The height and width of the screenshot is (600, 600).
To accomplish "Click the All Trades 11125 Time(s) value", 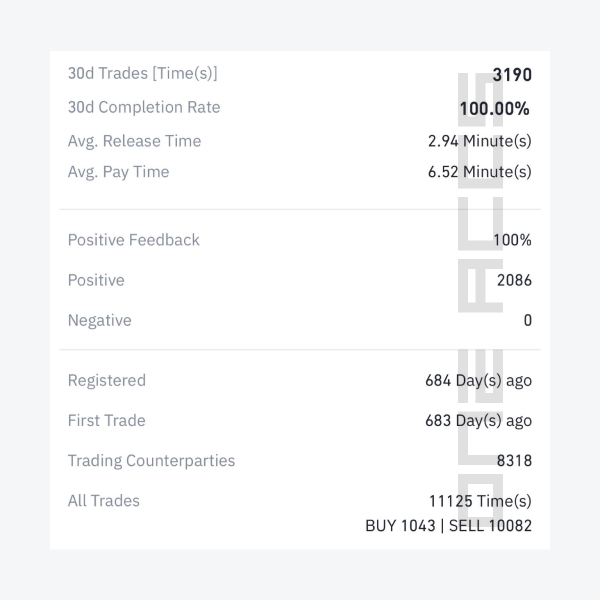I will pyautogui.click(x=480, y=501).
